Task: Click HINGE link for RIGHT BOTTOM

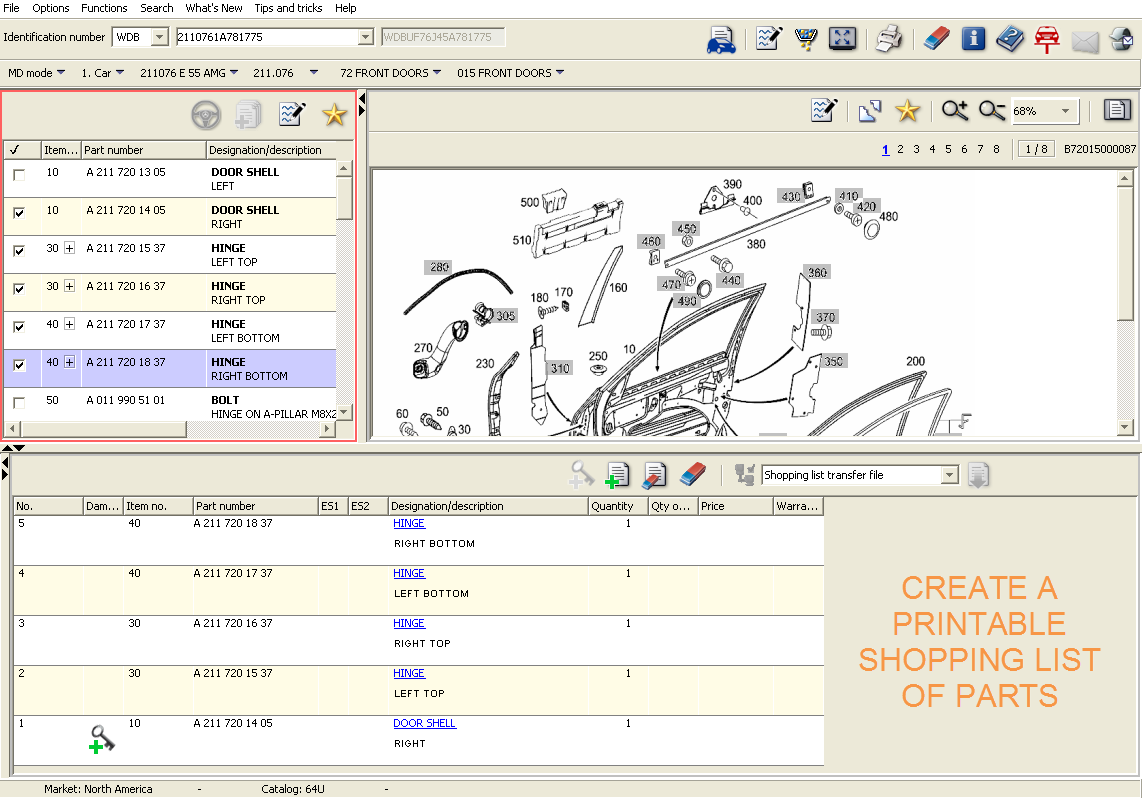Action: tap(409, 524)
